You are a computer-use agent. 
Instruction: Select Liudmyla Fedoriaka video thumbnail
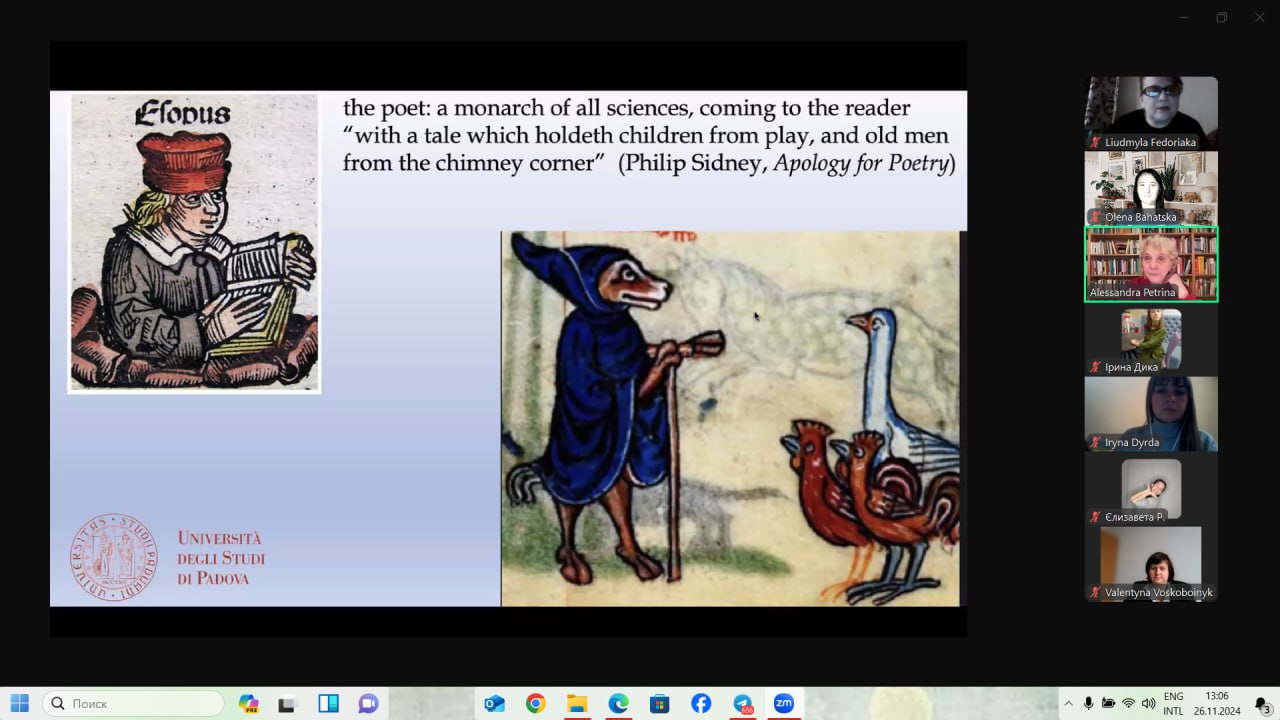(1151, 113)
